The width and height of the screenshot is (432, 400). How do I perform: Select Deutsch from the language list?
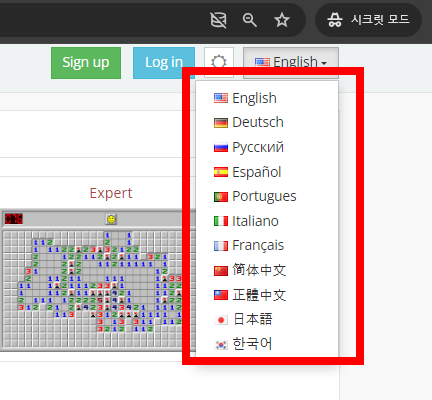click(267, 122)
